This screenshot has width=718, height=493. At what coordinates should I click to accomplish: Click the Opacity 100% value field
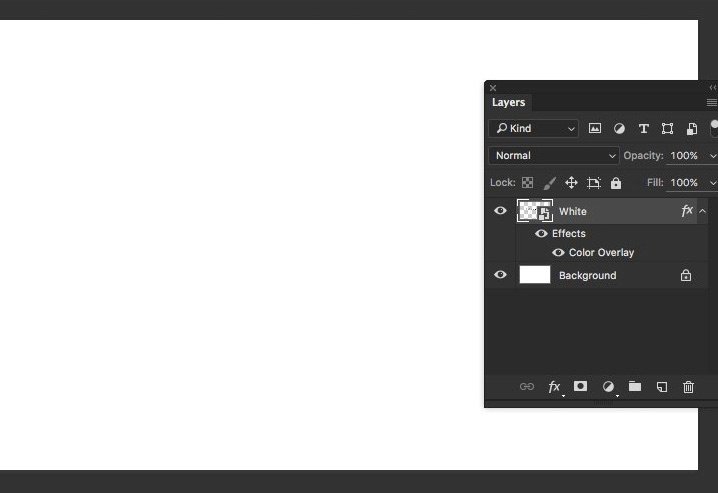pos(684,156)
